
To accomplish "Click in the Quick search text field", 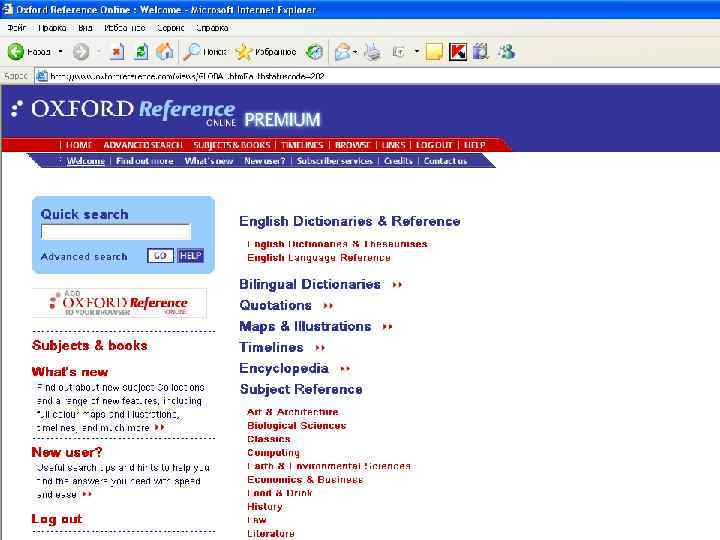I will (x=116, y=232).
